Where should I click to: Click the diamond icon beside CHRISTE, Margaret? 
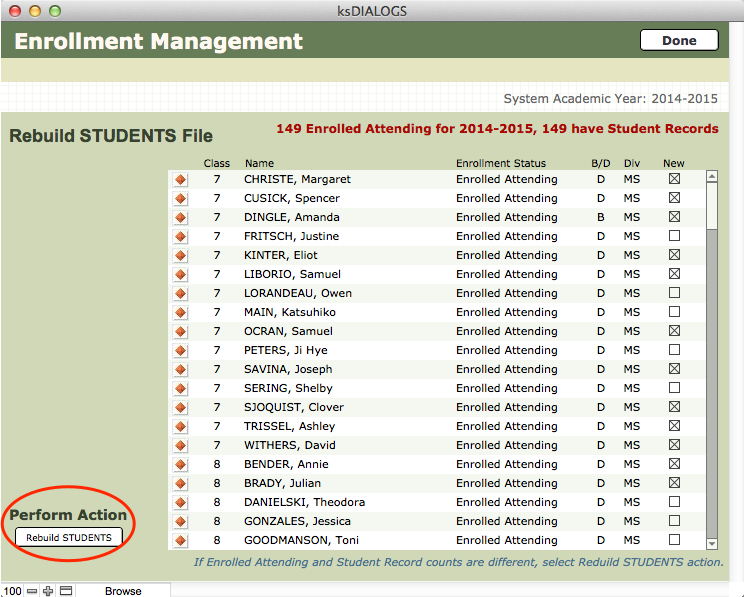tap(180, 180)
